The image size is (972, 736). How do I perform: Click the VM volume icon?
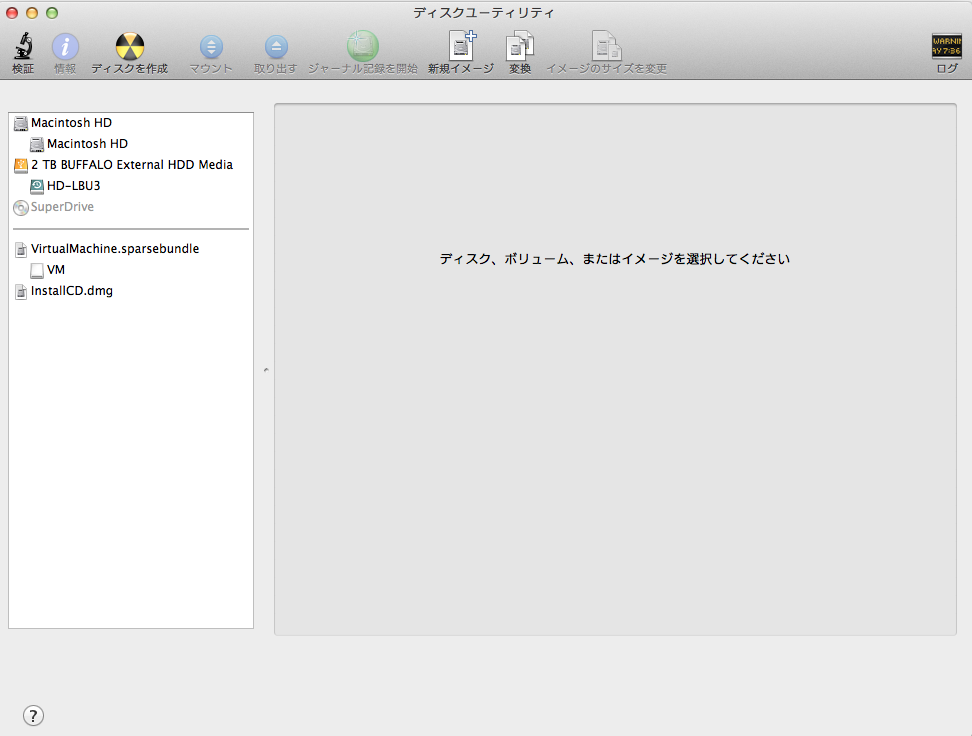coord(37,270)
